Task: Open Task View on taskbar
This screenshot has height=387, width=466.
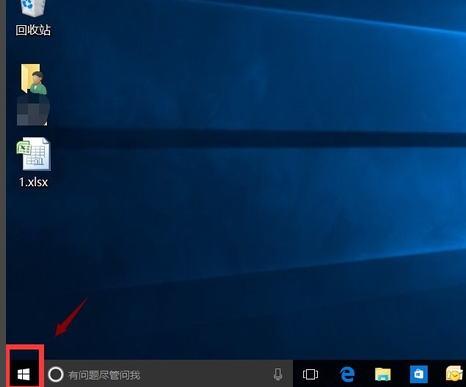Action: tap(310, 374)
